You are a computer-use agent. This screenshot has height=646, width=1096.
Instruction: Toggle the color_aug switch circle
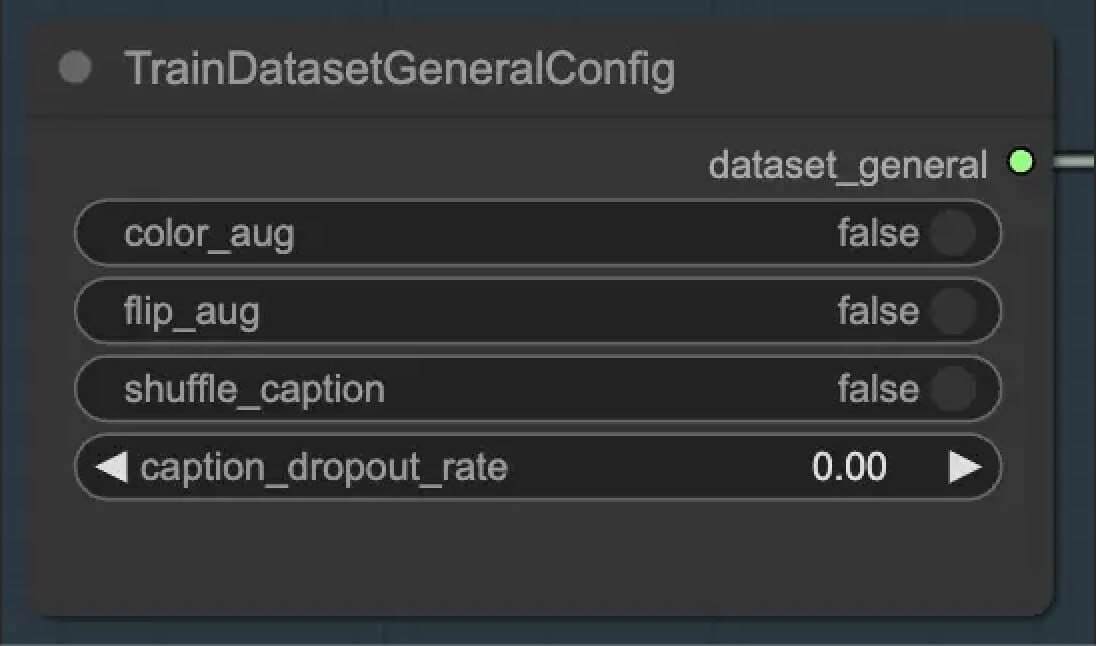[952, 234]
